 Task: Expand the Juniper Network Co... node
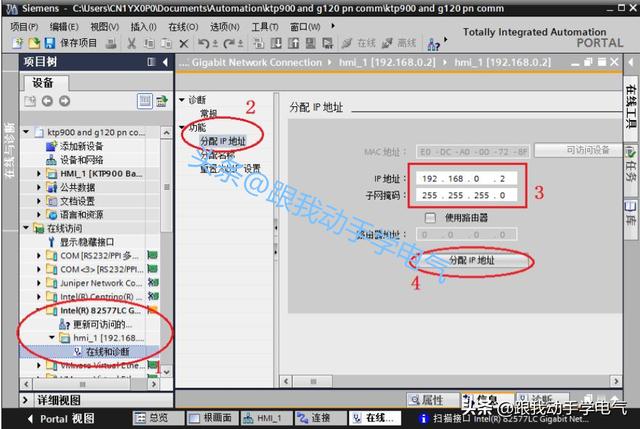tap(38, 283)
